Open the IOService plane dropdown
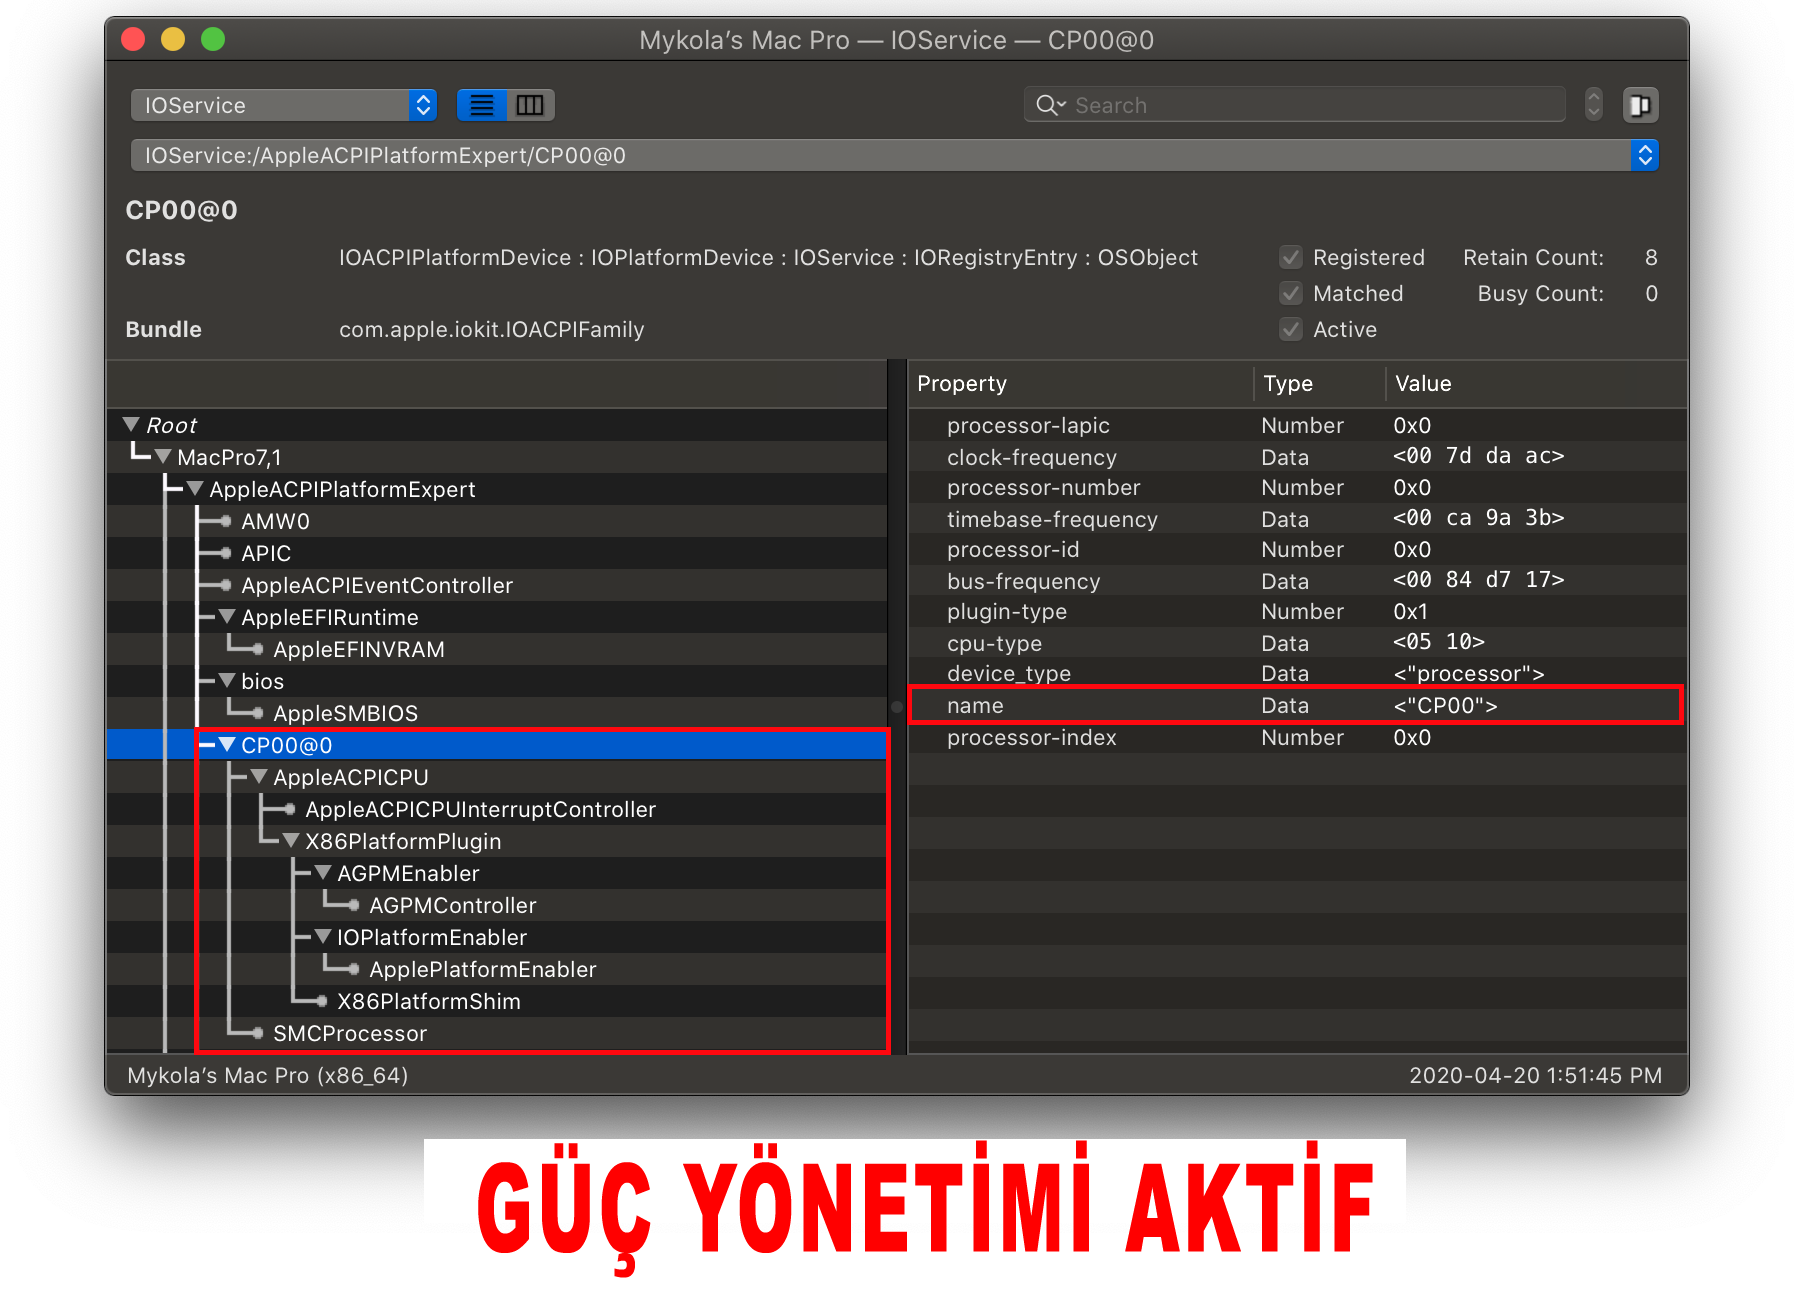This screenshot has height=1302, width=1808. click(284, 105)
